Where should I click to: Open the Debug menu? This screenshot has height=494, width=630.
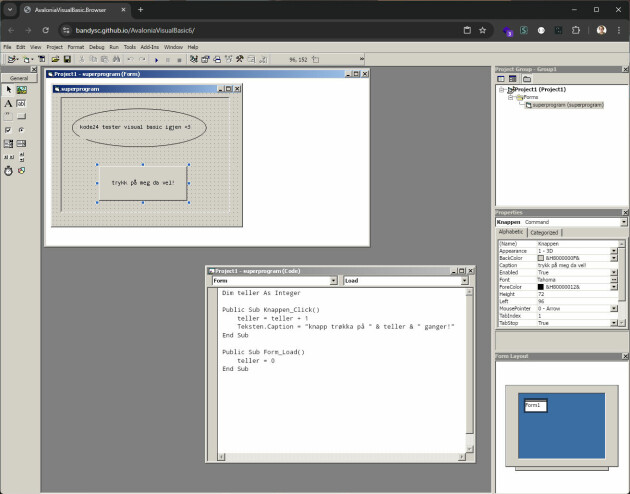pyautogui.click(x=96, y=47)
